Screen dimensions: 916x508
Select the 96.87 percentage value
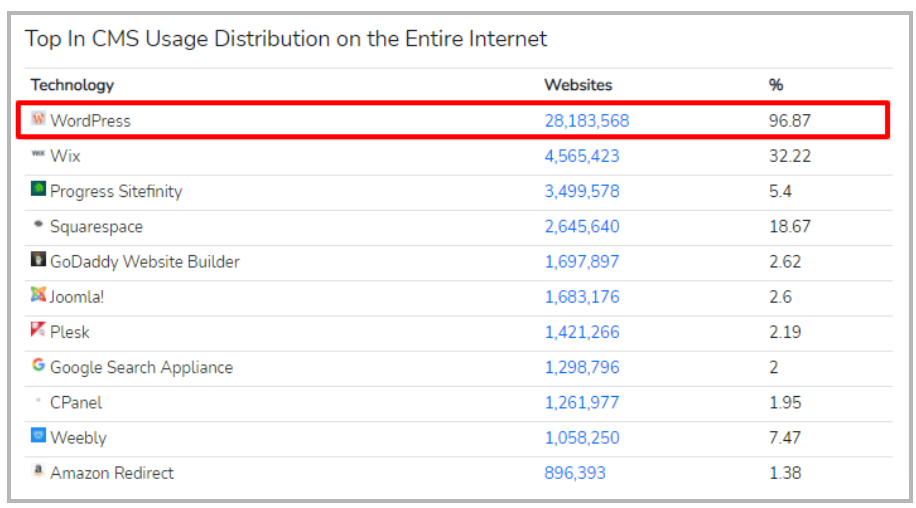click(x=790, y=121)
